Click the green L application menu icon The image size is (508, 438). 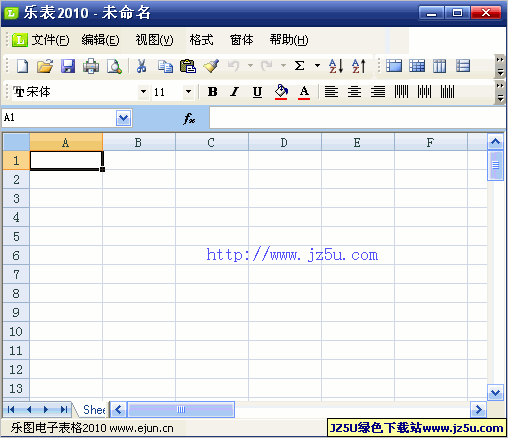point(20,40)
